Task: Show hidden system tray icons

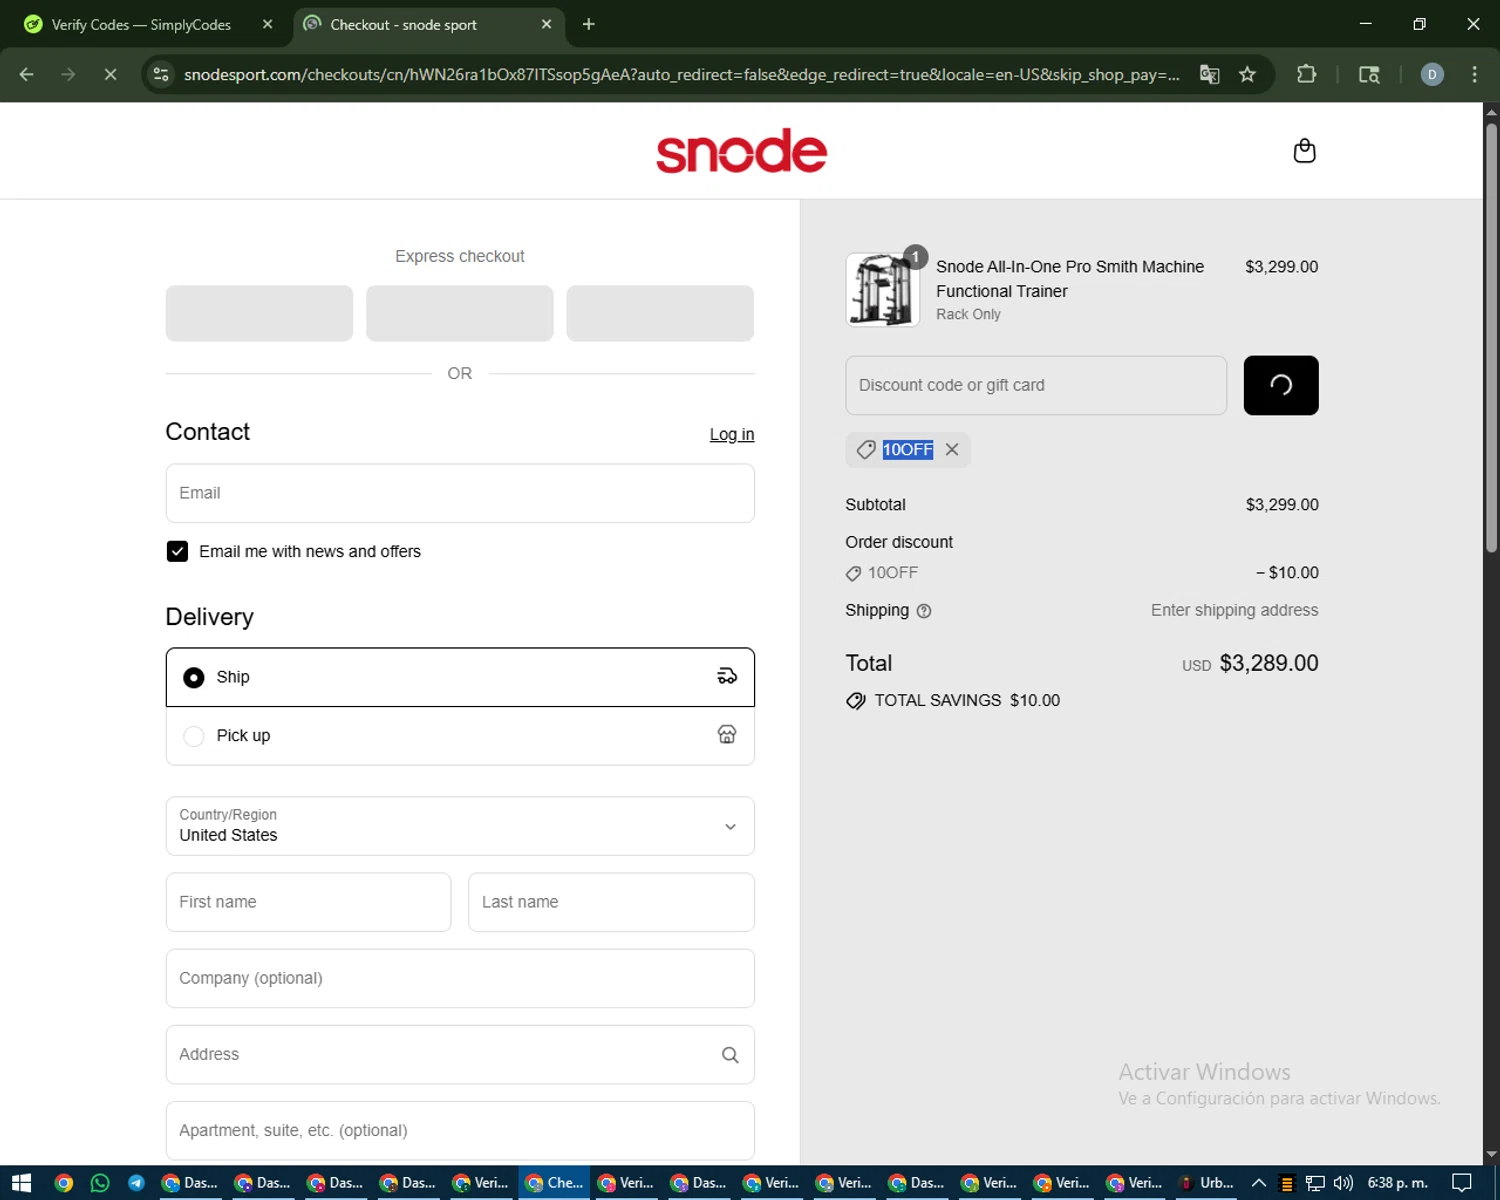Action: pos(1259,1183)
